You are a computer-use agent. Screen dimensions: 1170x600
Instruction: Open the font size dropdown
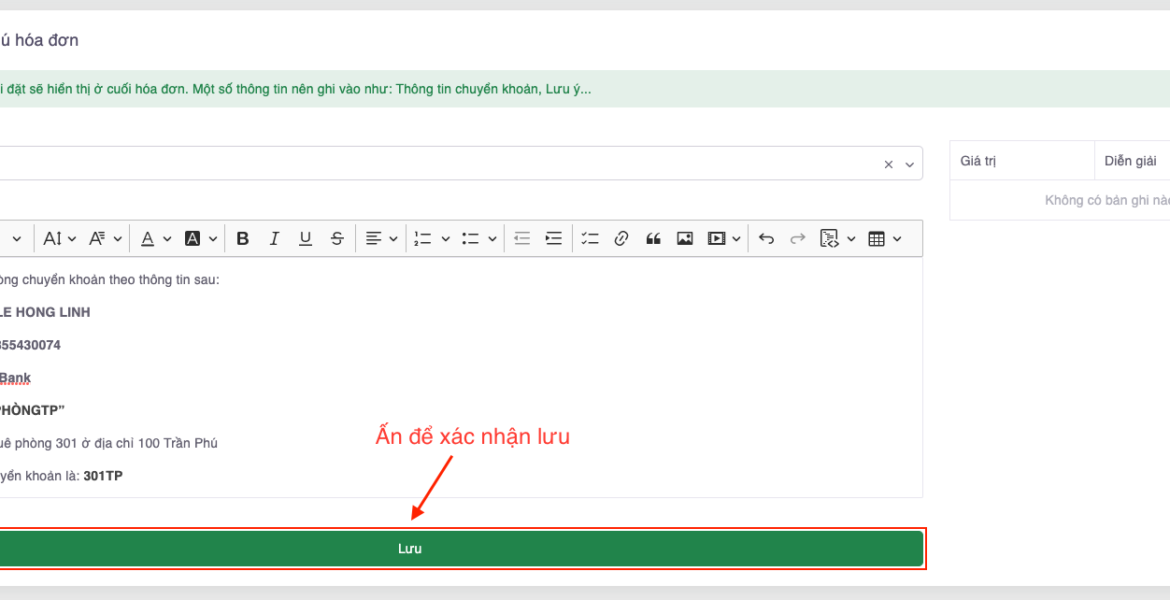[60, 239]
